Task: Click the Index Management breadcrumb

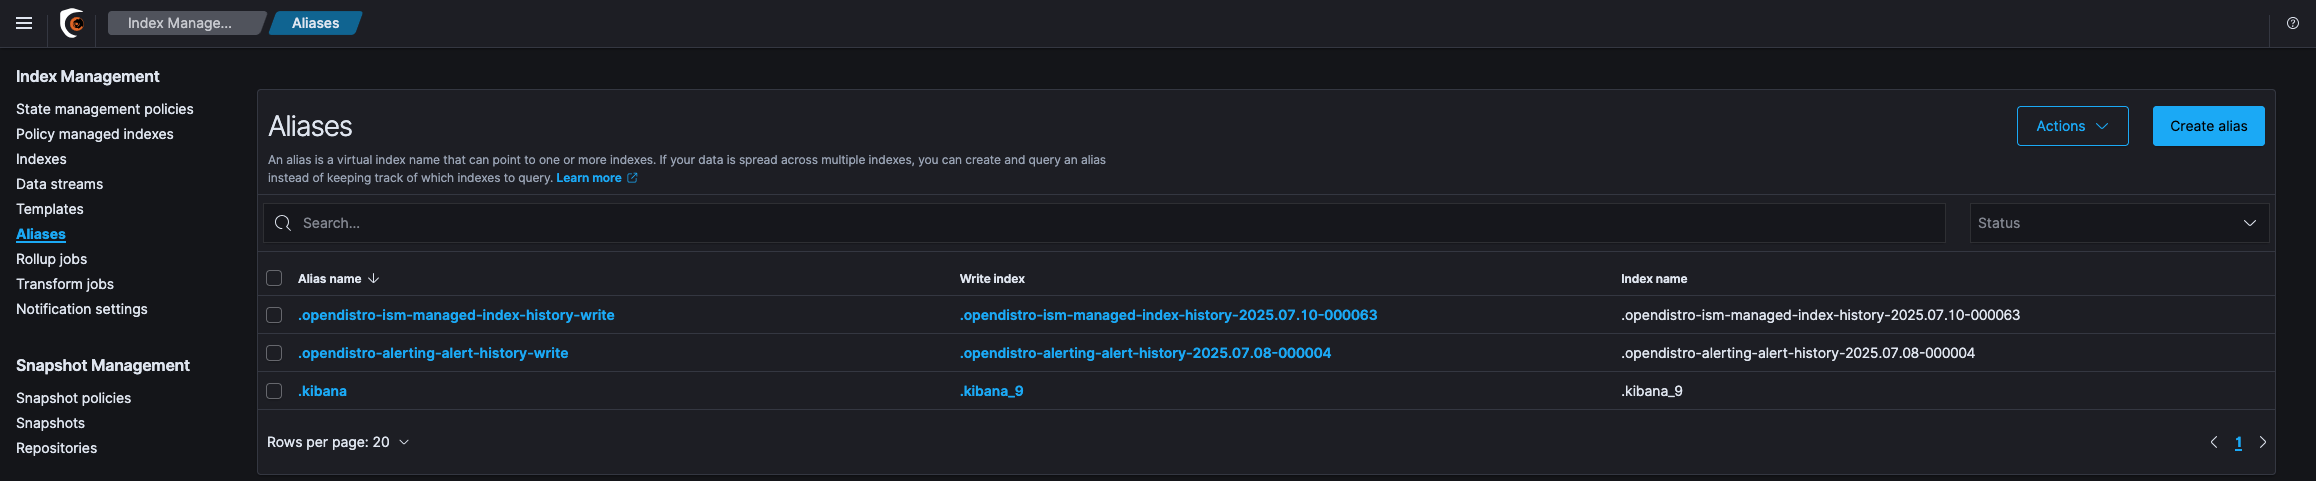Action: tap(180, 23)
